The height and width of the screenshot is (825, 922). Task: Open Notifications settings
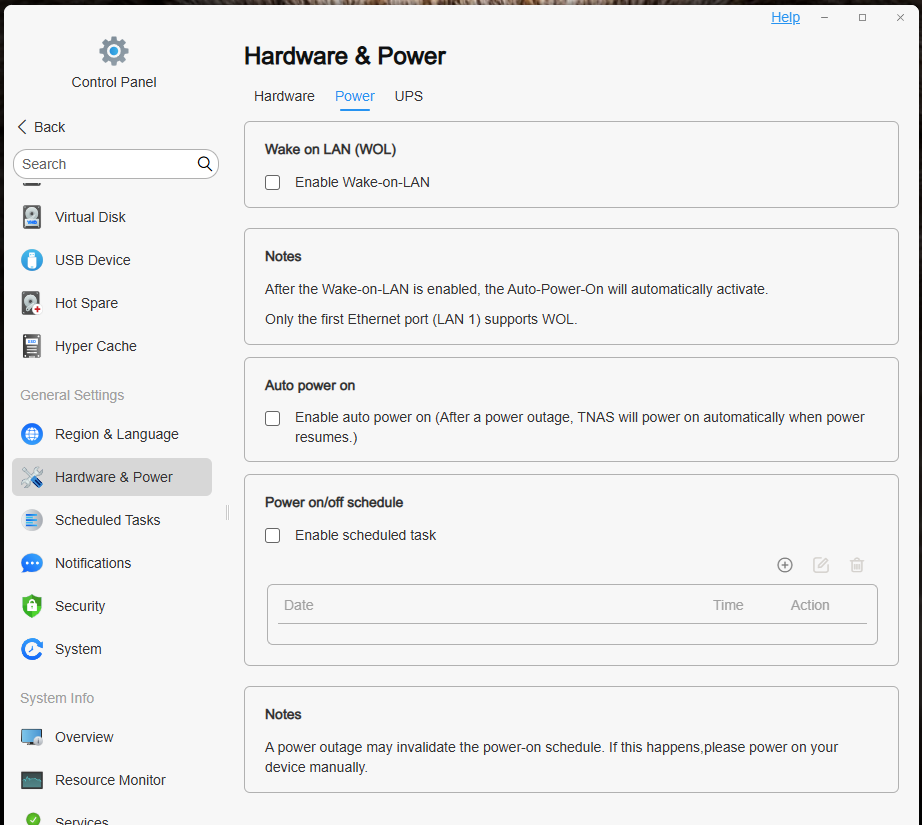[x=112, y=563]
